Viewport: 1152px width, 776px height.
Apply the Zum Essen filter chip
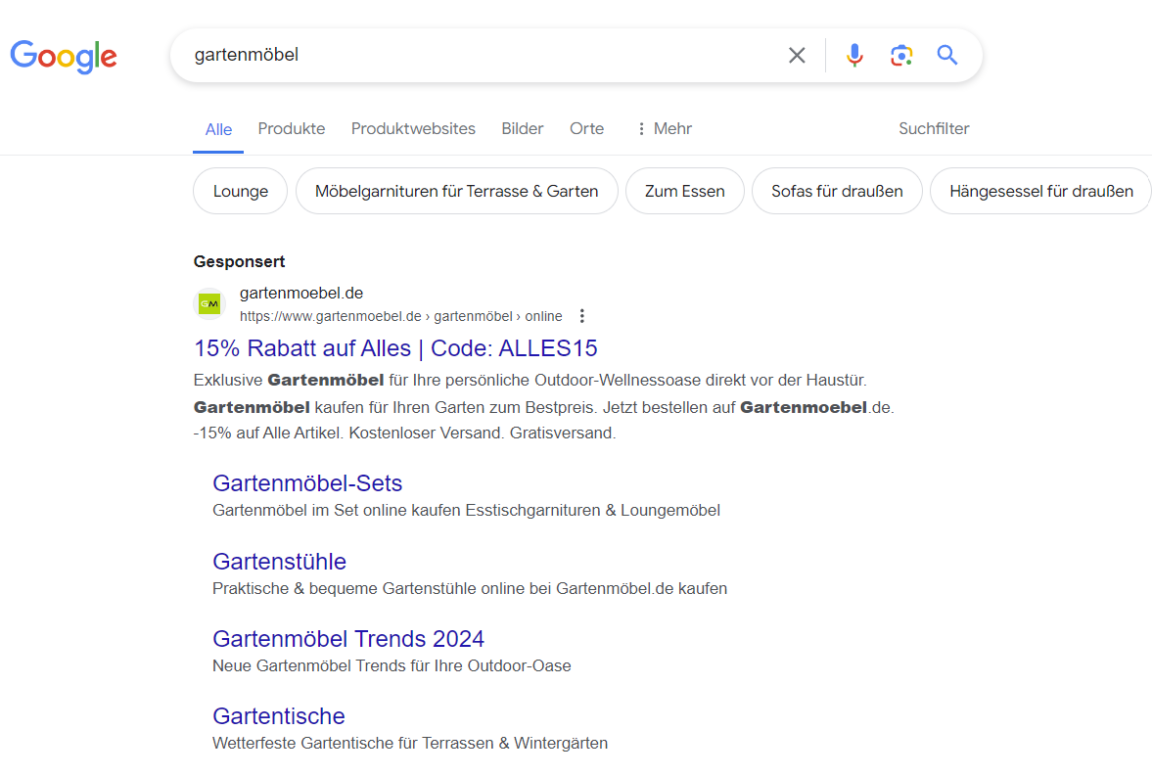(684, 191)
